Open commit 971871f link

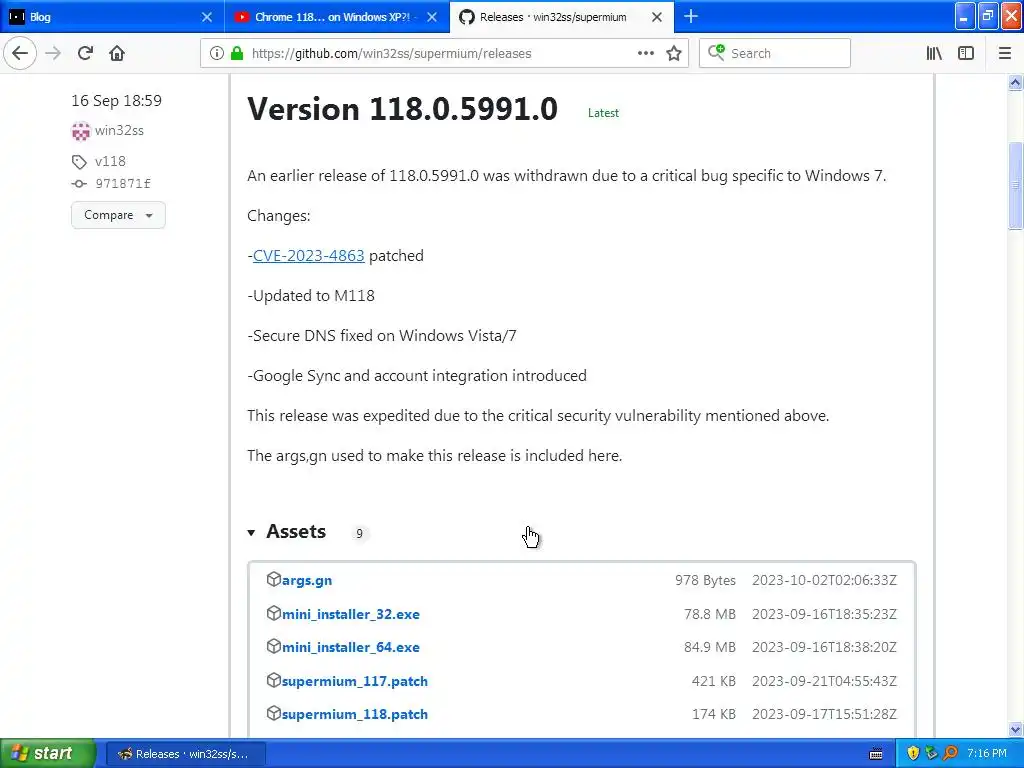click(x=123, y=184)
